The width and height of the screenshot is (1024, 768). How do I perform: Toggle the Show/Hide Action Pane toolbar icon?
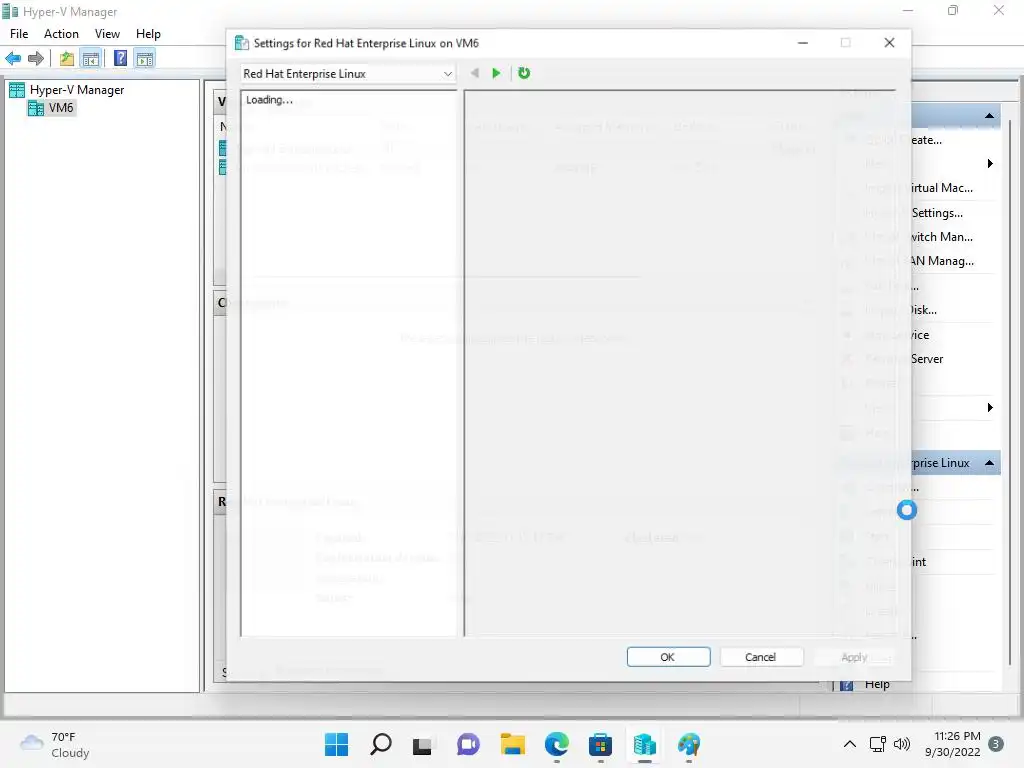[144, 59]
